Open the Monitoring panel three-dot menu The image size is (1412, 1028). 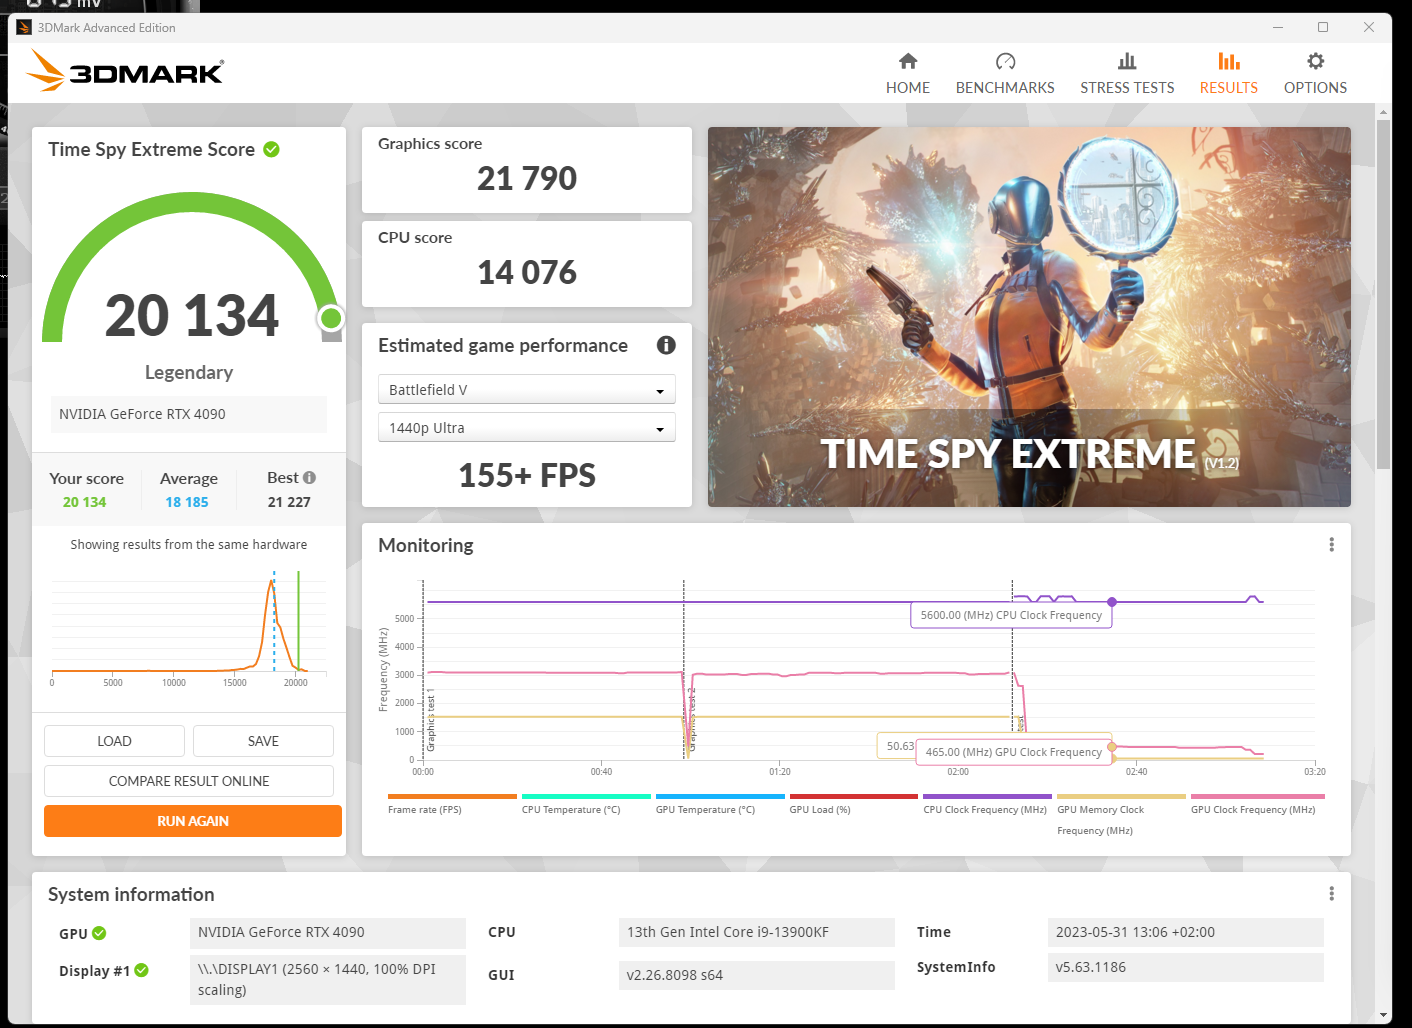[1331, 544]
